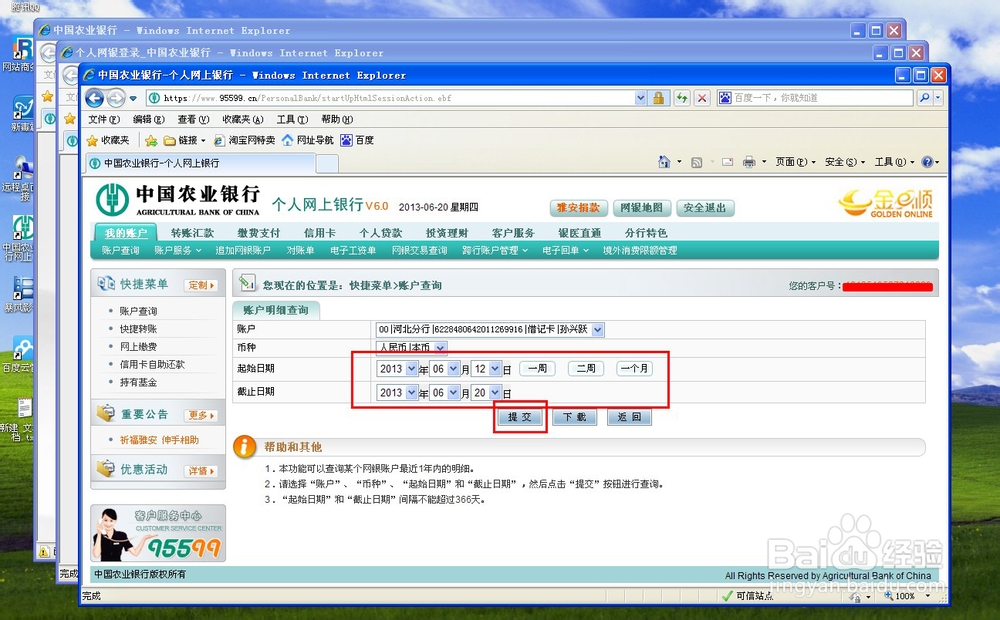
Task: Switch to the 我的账户 tab
Action: (126, 233)
